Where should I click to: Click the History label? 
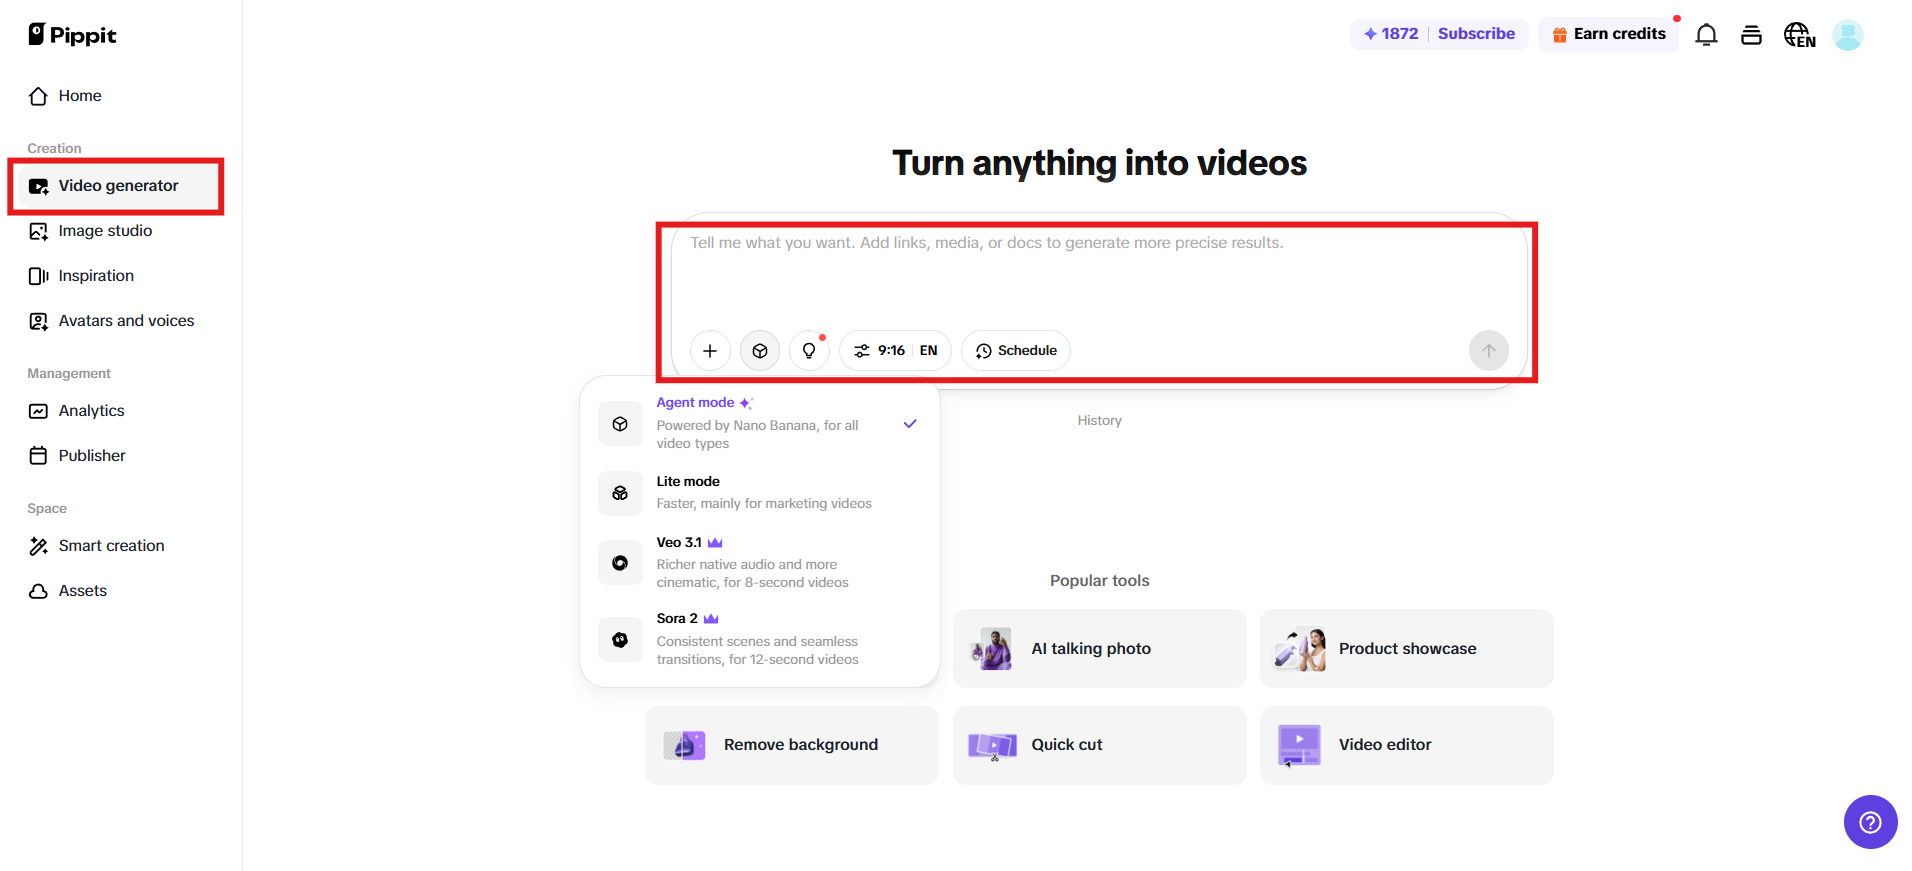pyautogui.click(x=1099, y=421)
